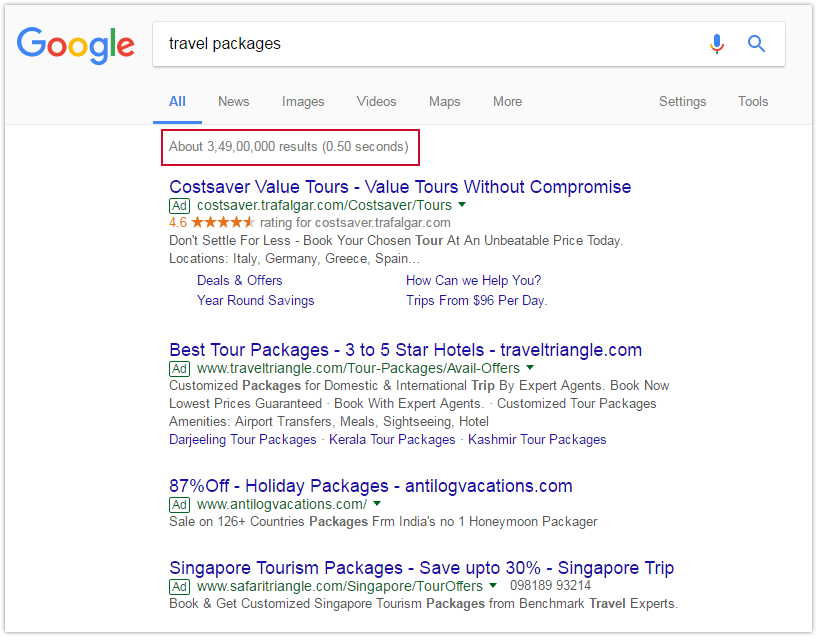
Task: Click the 4.6 star rating stars
Action: click(x=223, y=222)
